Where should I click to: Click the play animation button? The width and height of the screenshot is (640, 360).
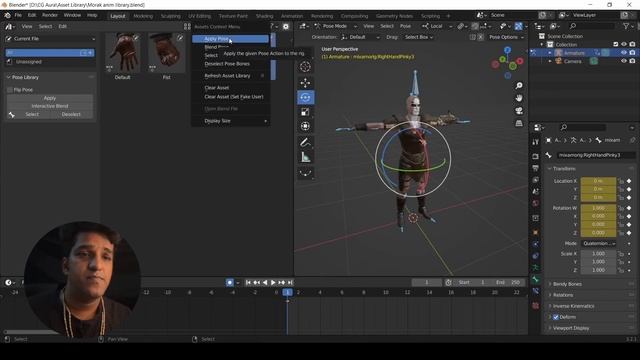pos(273,282)
